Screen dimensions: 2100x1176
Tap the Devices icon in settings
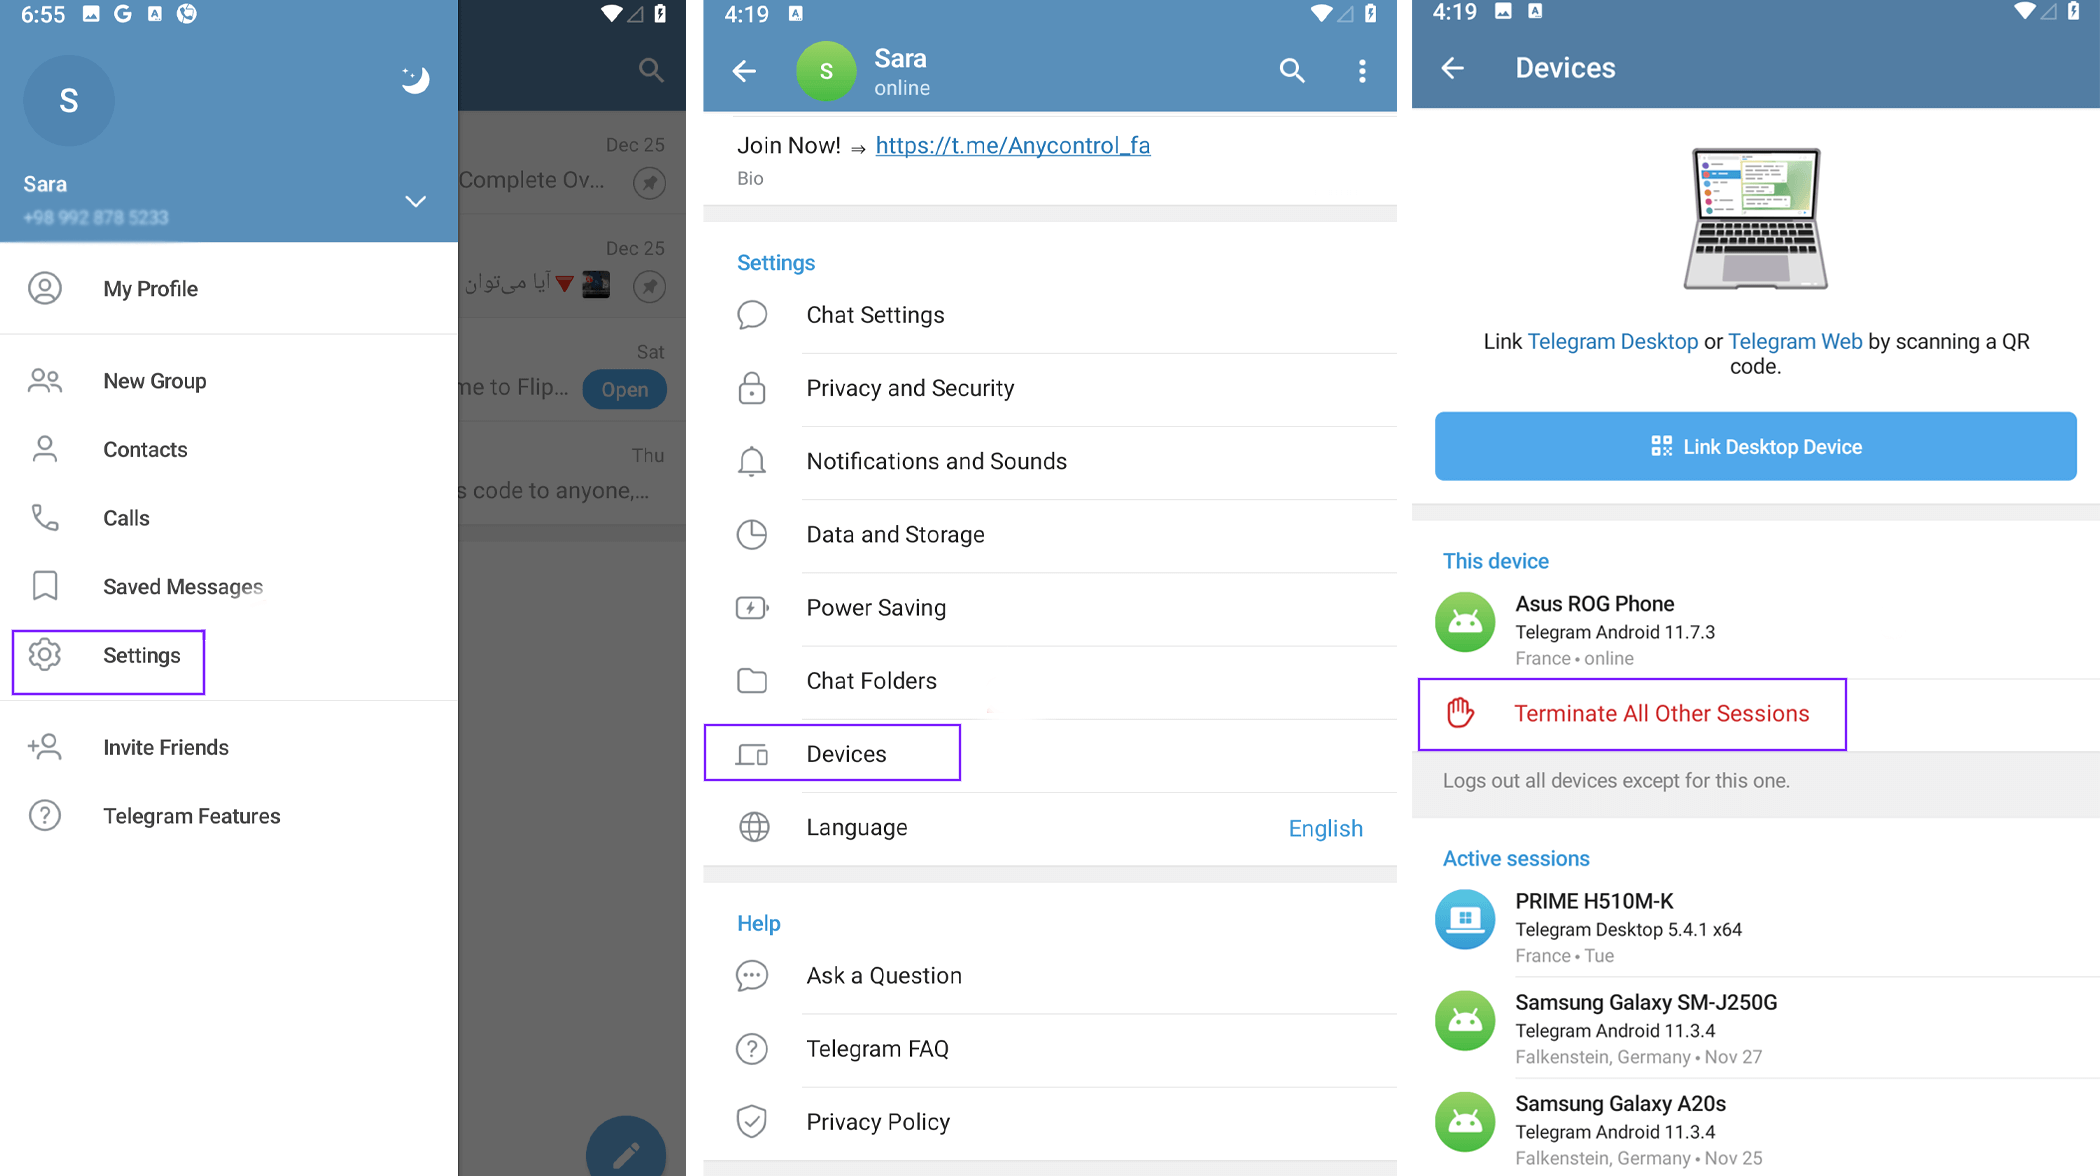[x=753, y=753]
